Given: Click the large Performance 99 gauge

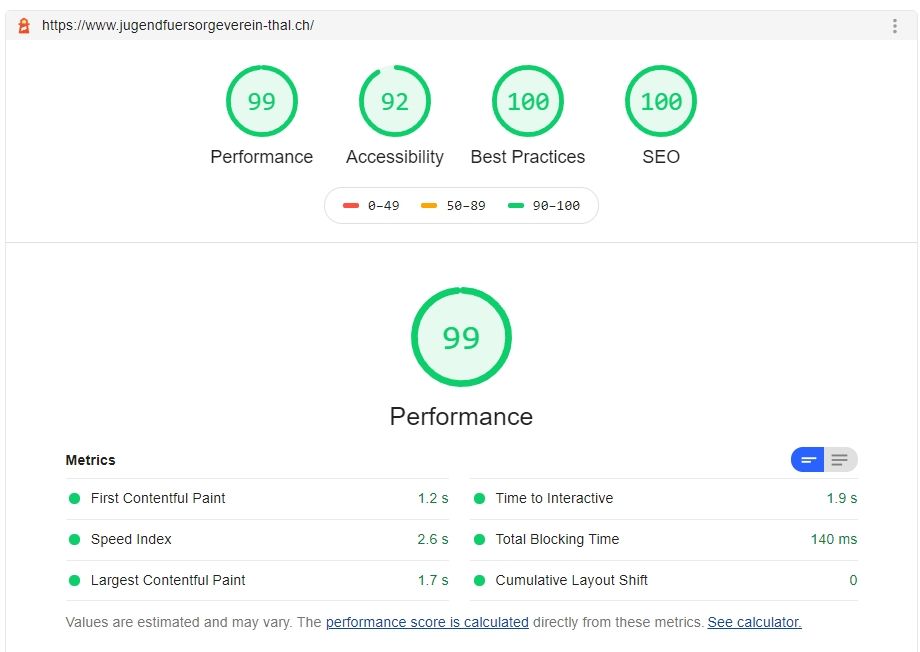Looking at the screenshot, I should coord(461,338).
